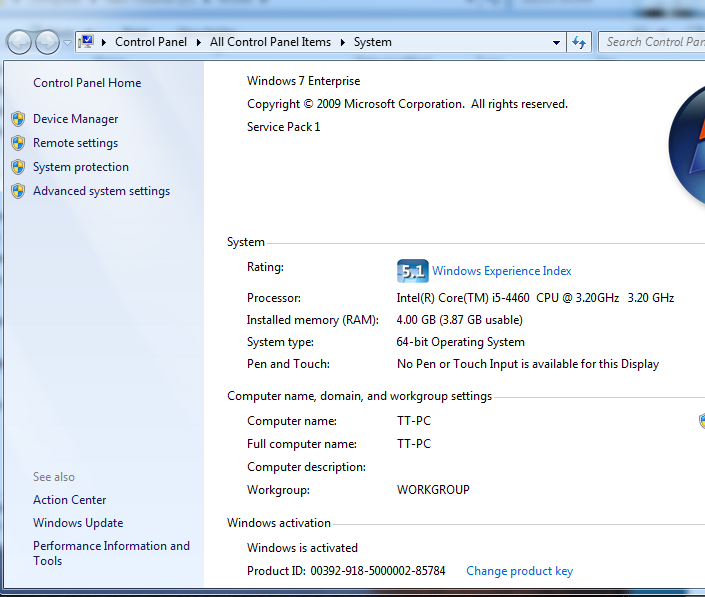Open Action Center under See also
Image resolution: width=705 pixels, height=597 pixels.
[x=70, y=500]
